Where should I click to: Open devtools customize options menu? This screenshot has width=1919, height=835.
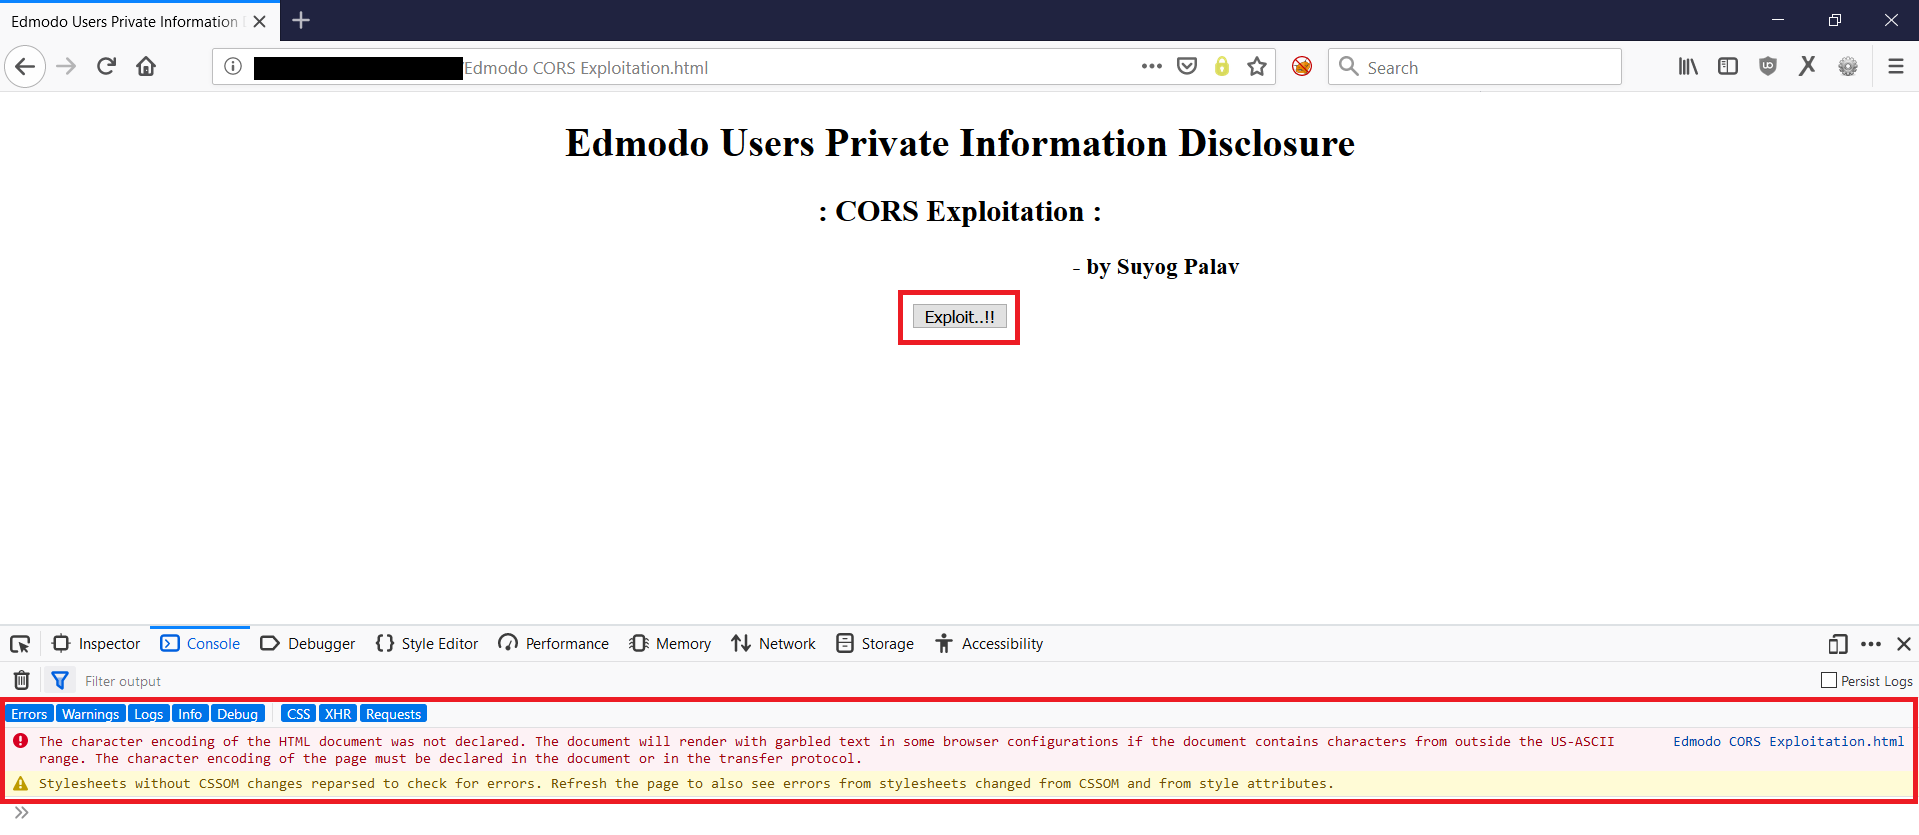coord(1871,644)
